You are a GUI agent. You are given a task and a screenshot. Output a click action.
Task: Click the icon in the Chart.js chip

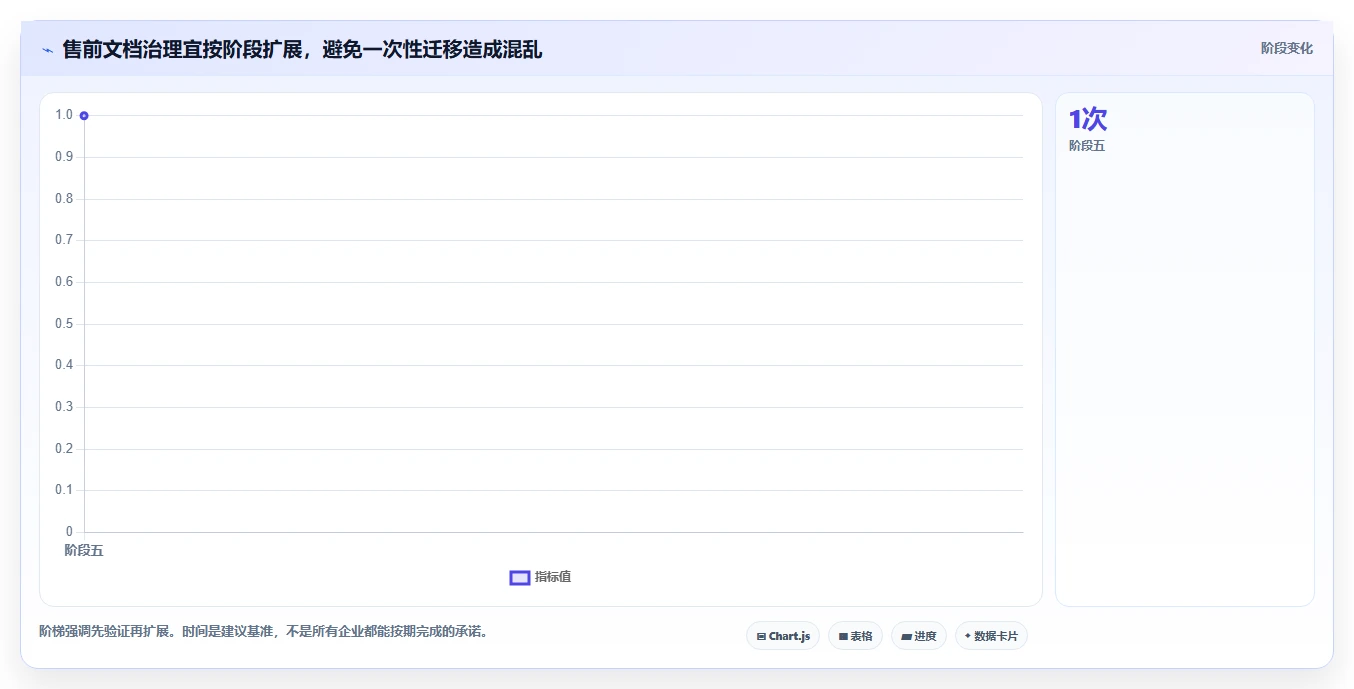point(761,637)
